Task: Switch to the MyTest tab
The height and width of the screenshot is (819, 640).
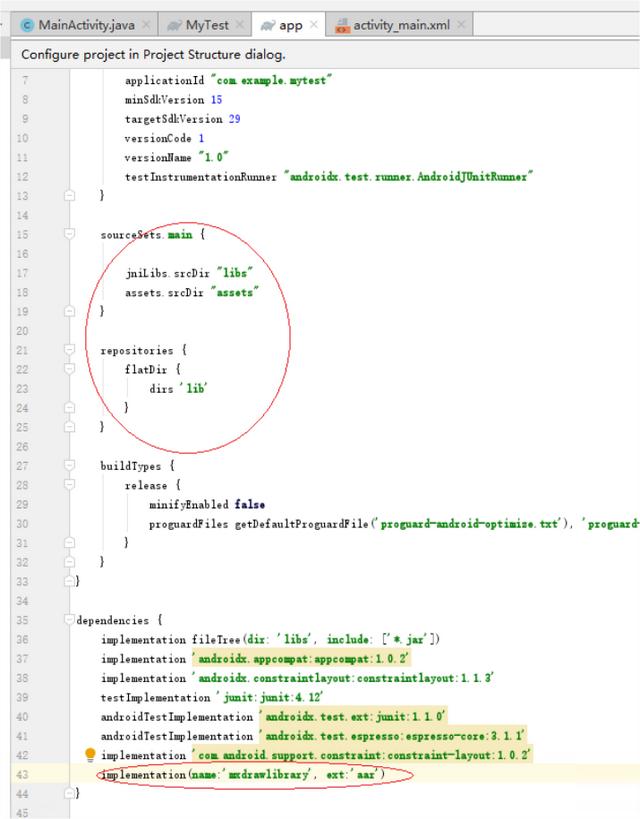Action: click(x=207, y=25)
